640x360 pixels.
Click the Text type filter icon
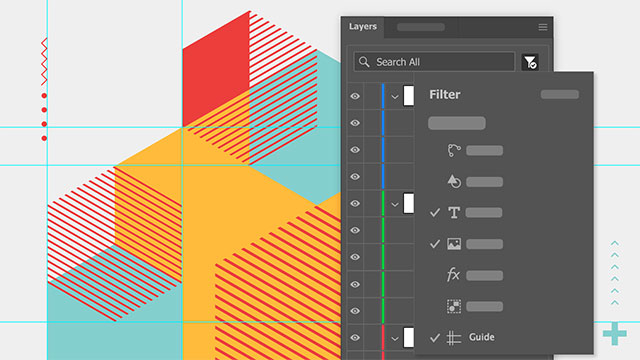pyautogui.click(x=454, y=213)
